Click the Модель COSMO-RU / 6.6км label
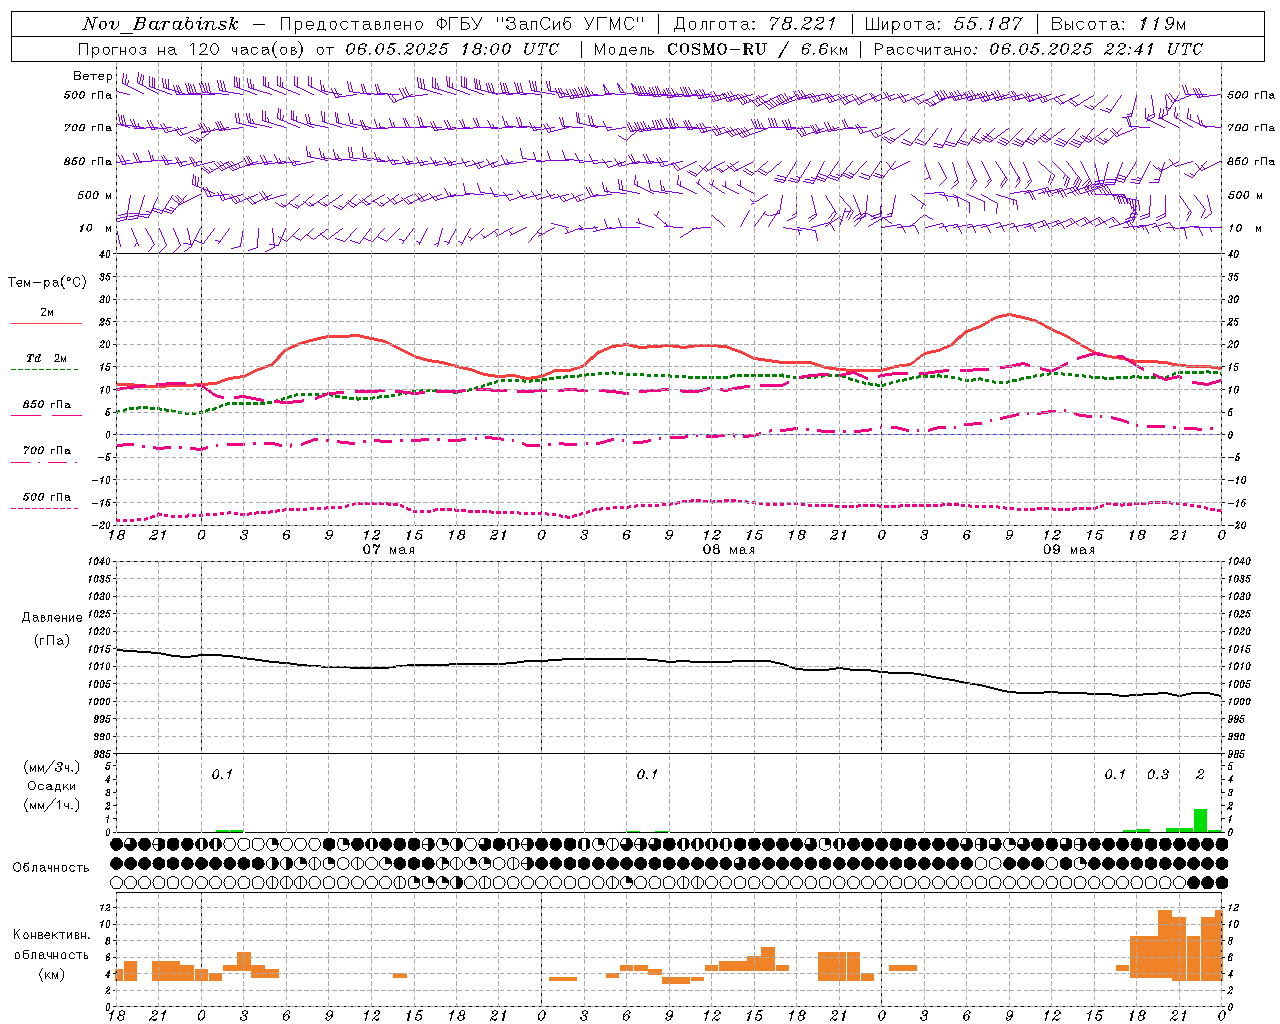Viewport: 1280px width, 1024px height. [721, 49]
